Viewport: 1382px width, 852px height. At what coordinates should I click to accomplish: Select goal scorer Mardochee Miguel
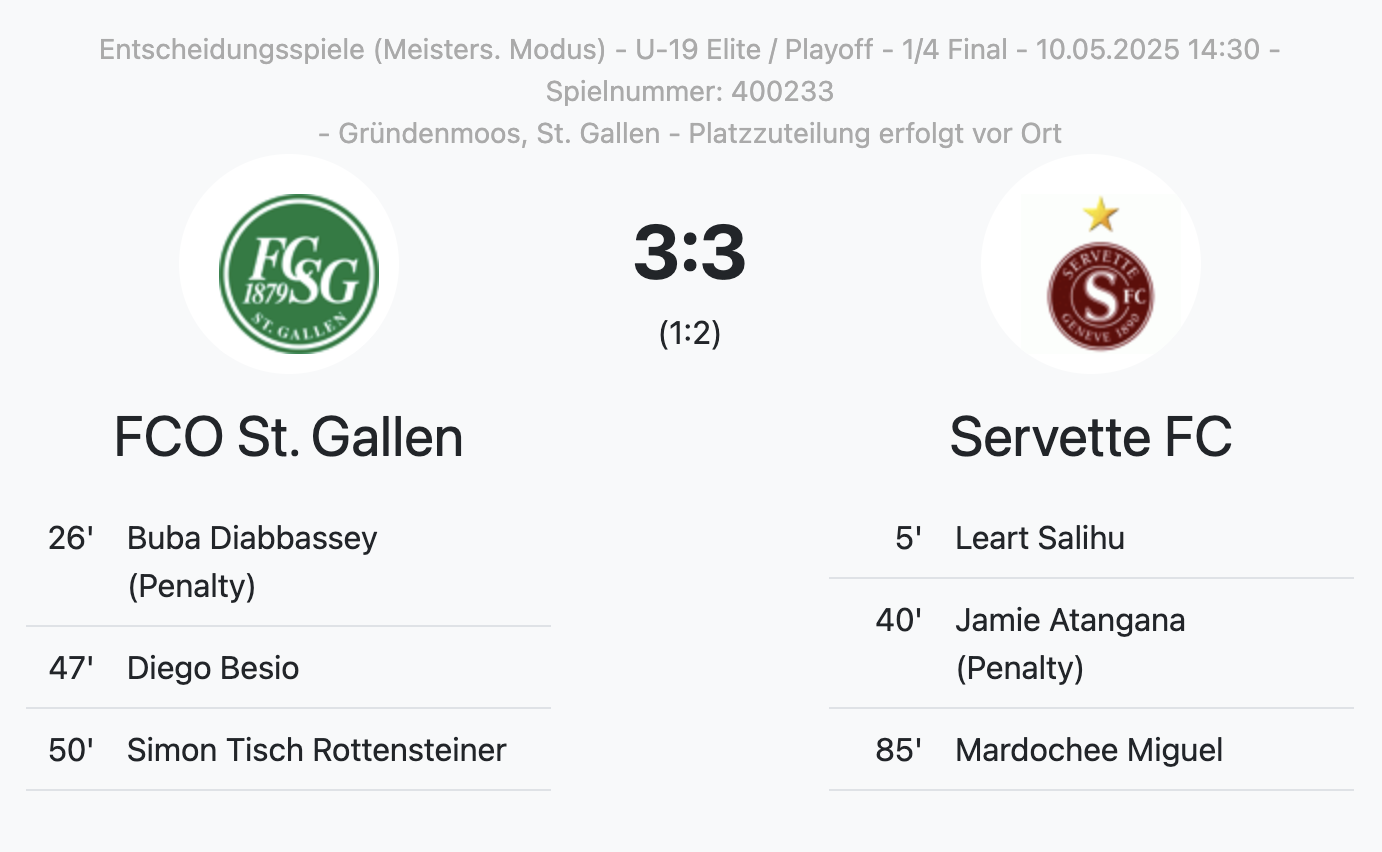(1089, 750)
